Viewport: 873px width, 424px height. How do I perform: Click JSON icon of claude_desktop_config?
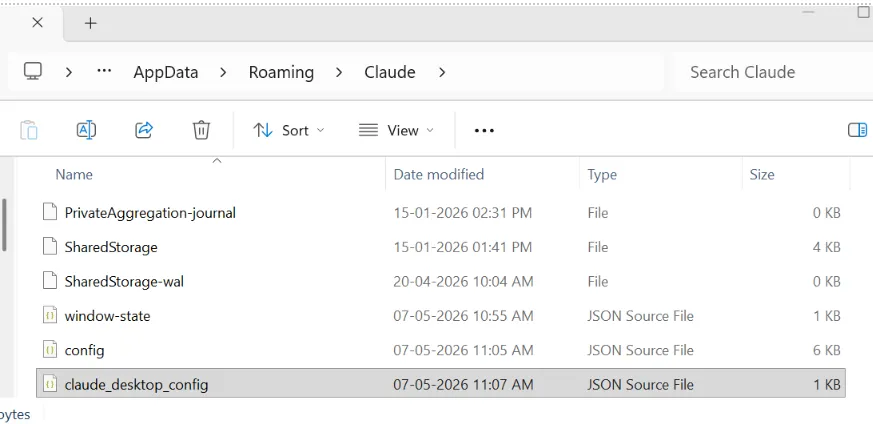click(50, 384)
